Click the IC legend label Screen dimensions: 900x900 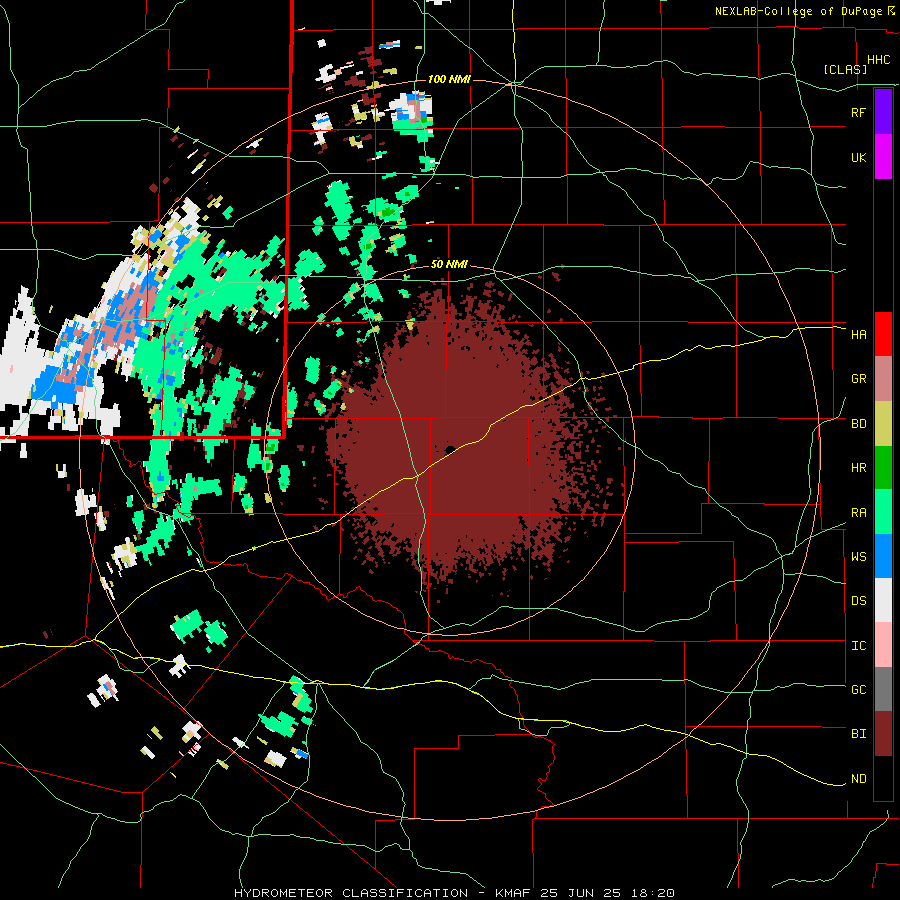coord(858,646)
